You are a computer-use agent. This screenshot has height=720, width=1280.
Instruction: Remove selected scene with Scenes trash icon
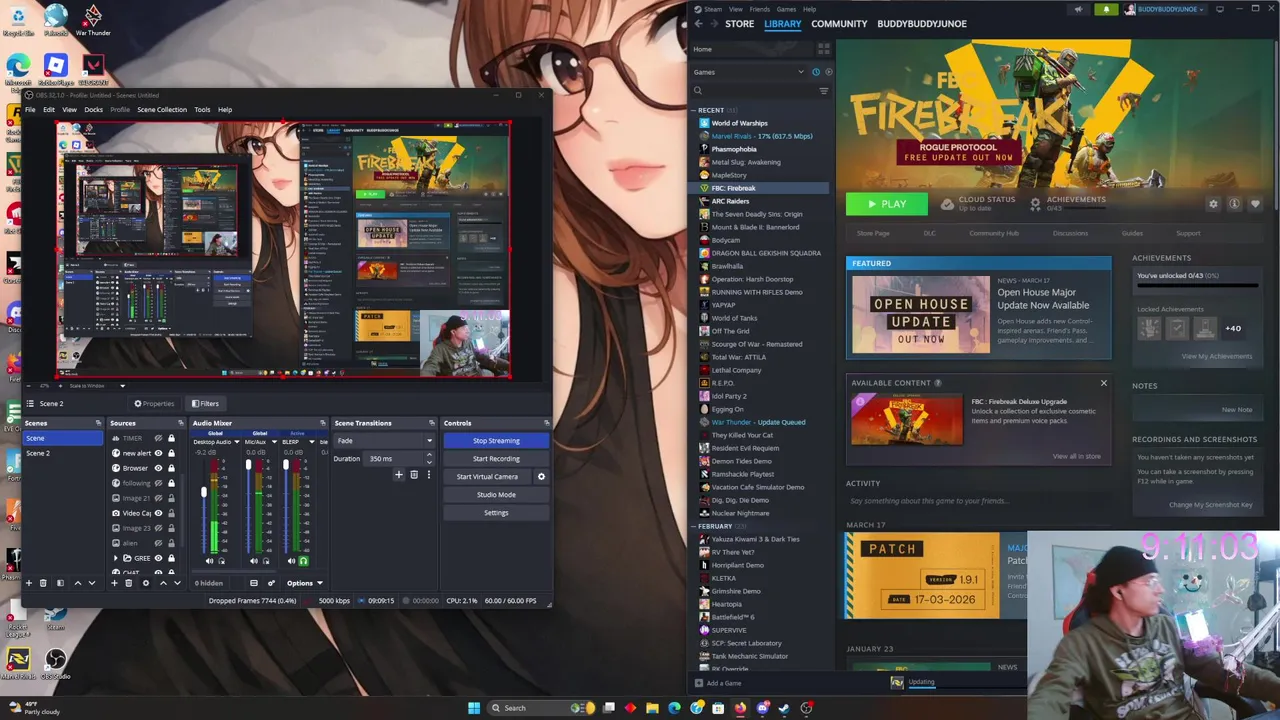tap(43, 583)
